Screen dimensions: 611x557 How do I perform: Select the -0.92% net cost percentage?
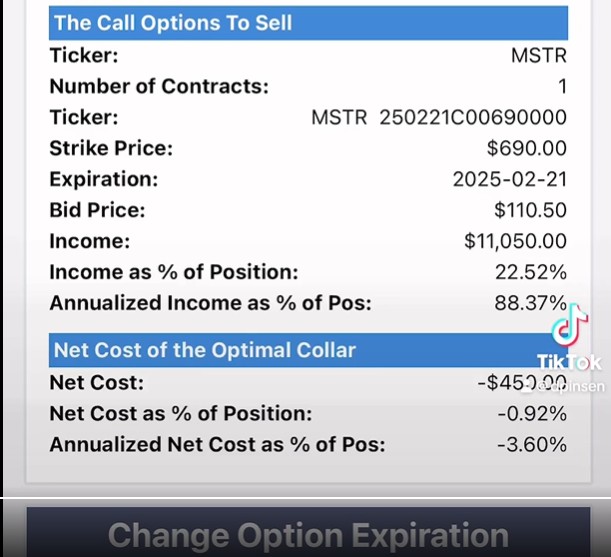[x=530, y=414]
